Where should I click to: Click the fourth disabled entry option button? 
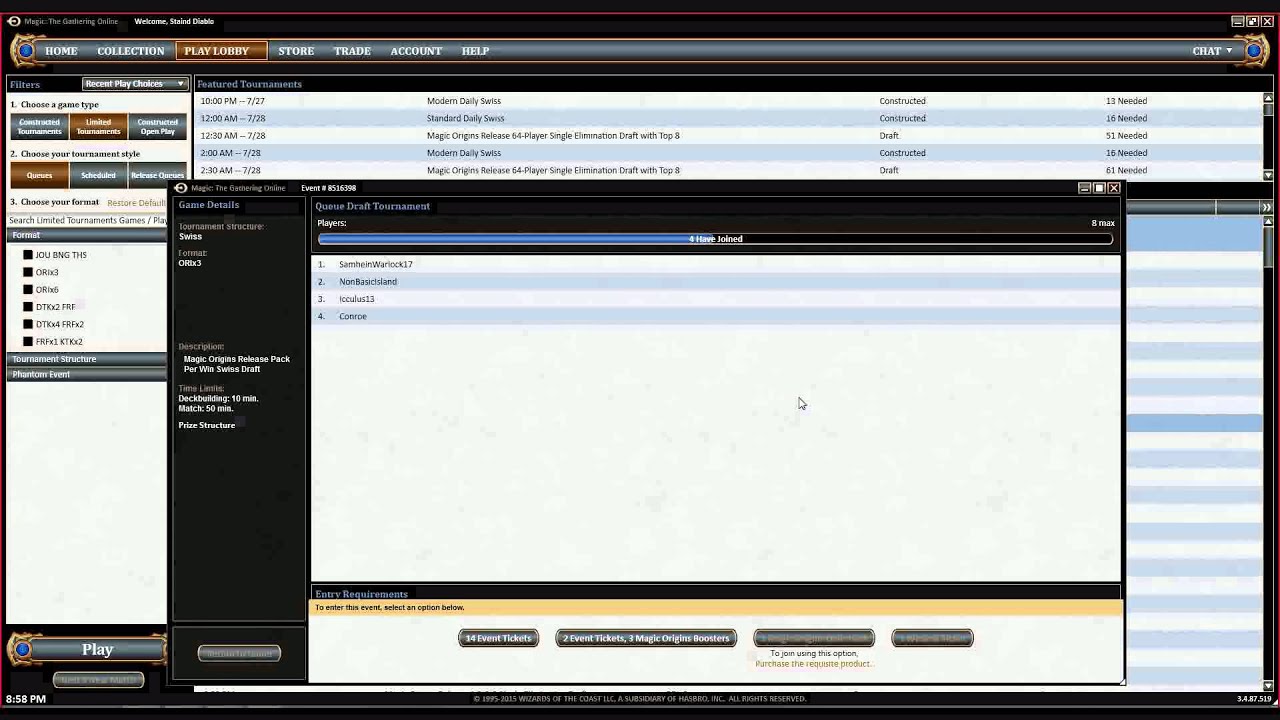pyautogui.click(x=932, y=638)
